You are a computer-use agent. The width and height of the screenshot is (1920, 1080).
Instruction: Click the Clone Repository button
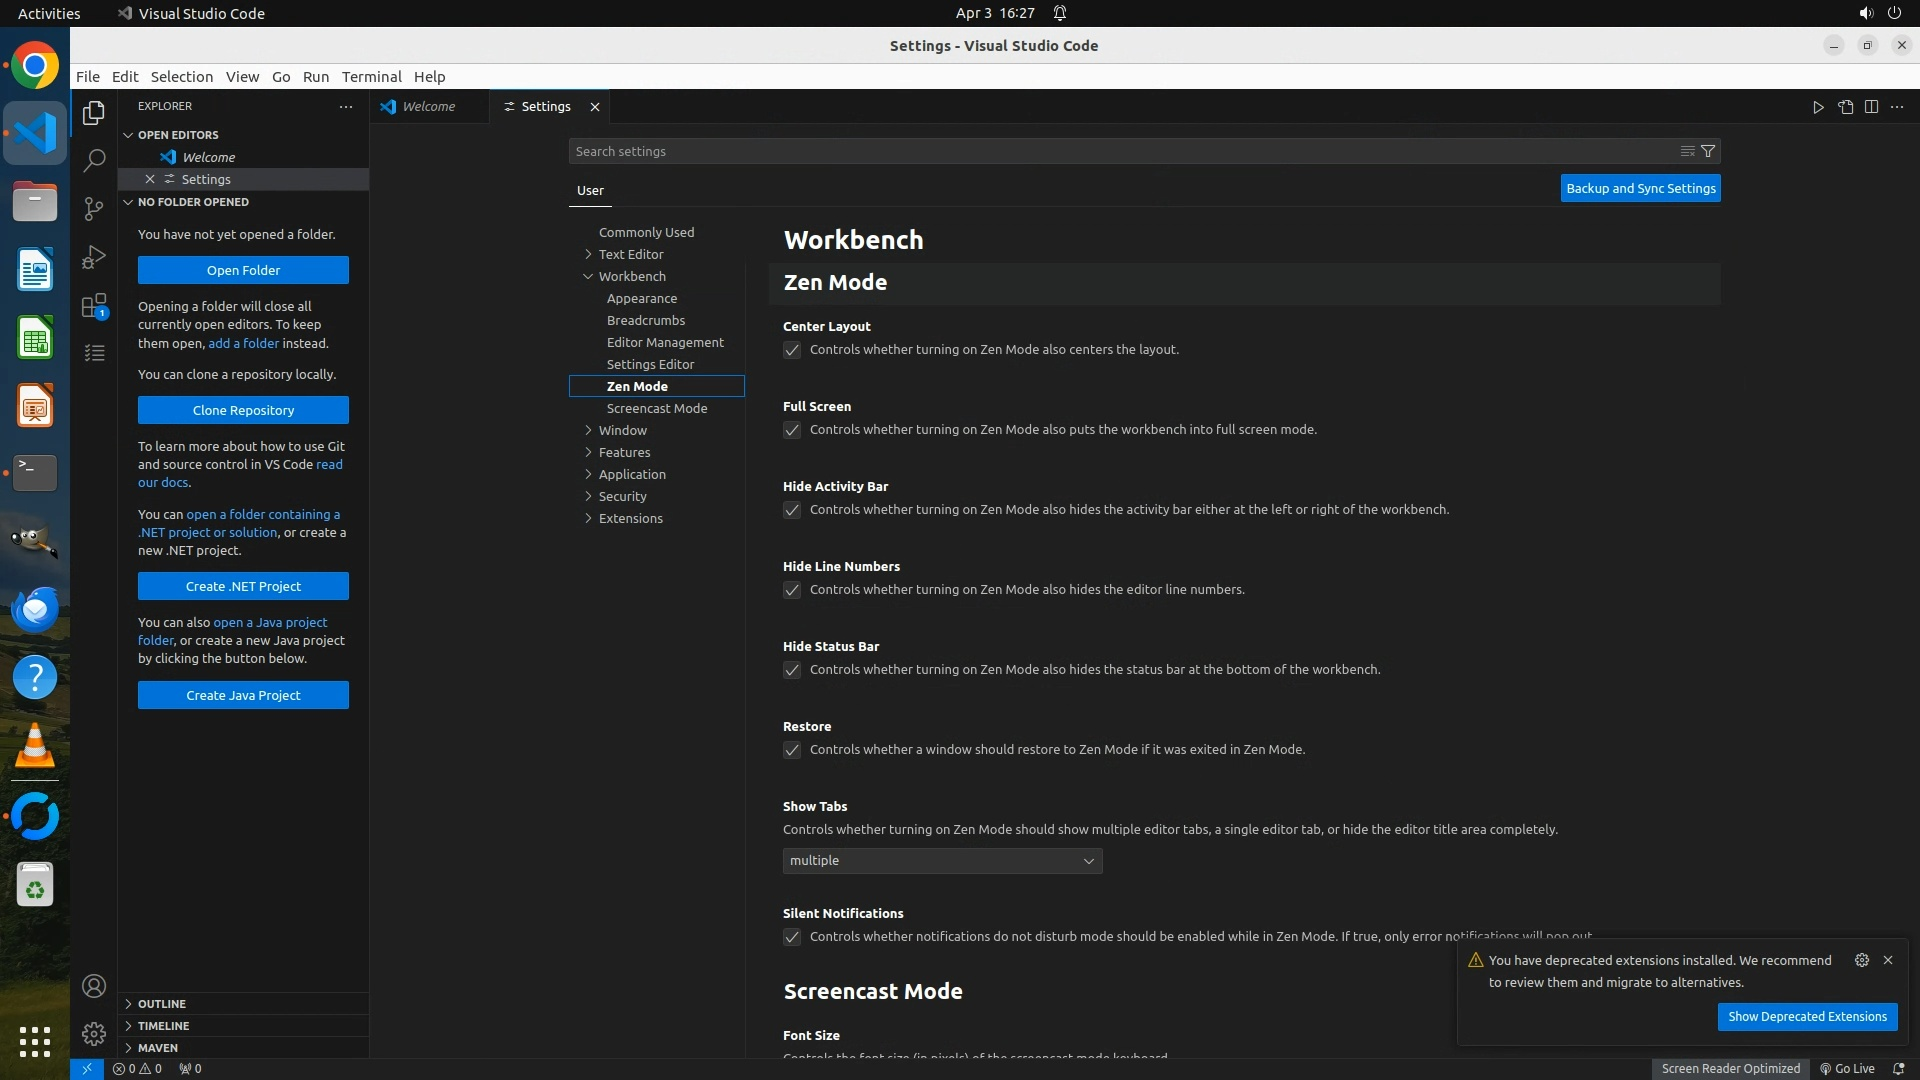point(243,410)
